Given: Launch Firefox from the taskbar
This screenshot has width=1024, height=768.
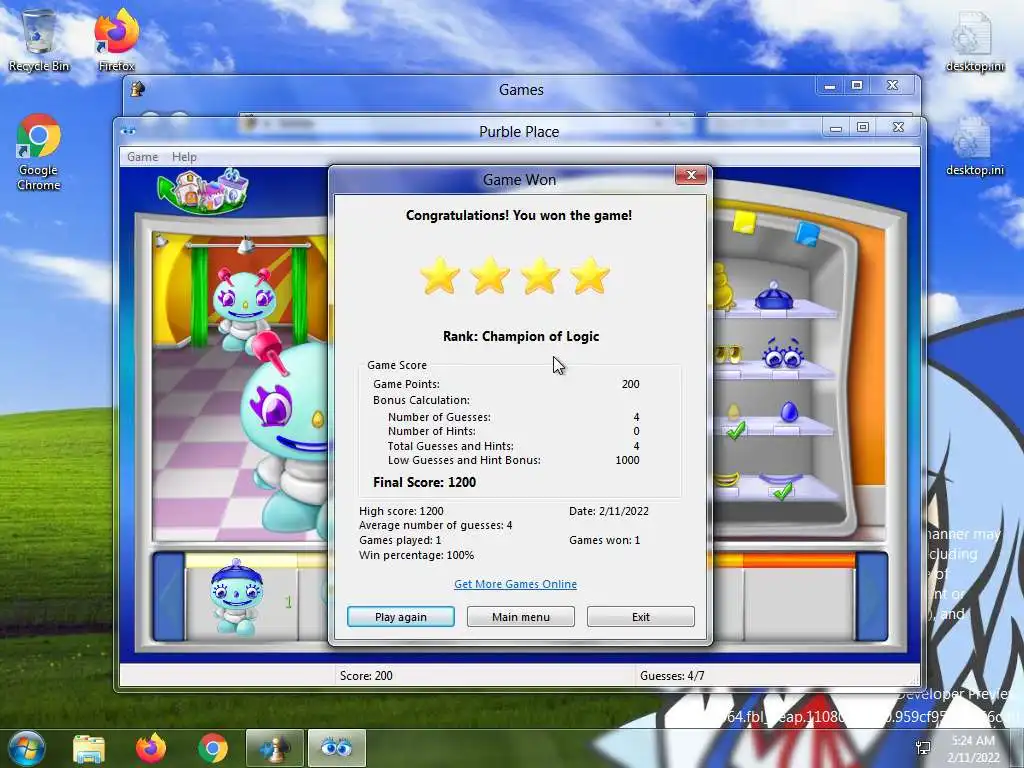Looking at the screenshot, I should (x=151, y=748).
